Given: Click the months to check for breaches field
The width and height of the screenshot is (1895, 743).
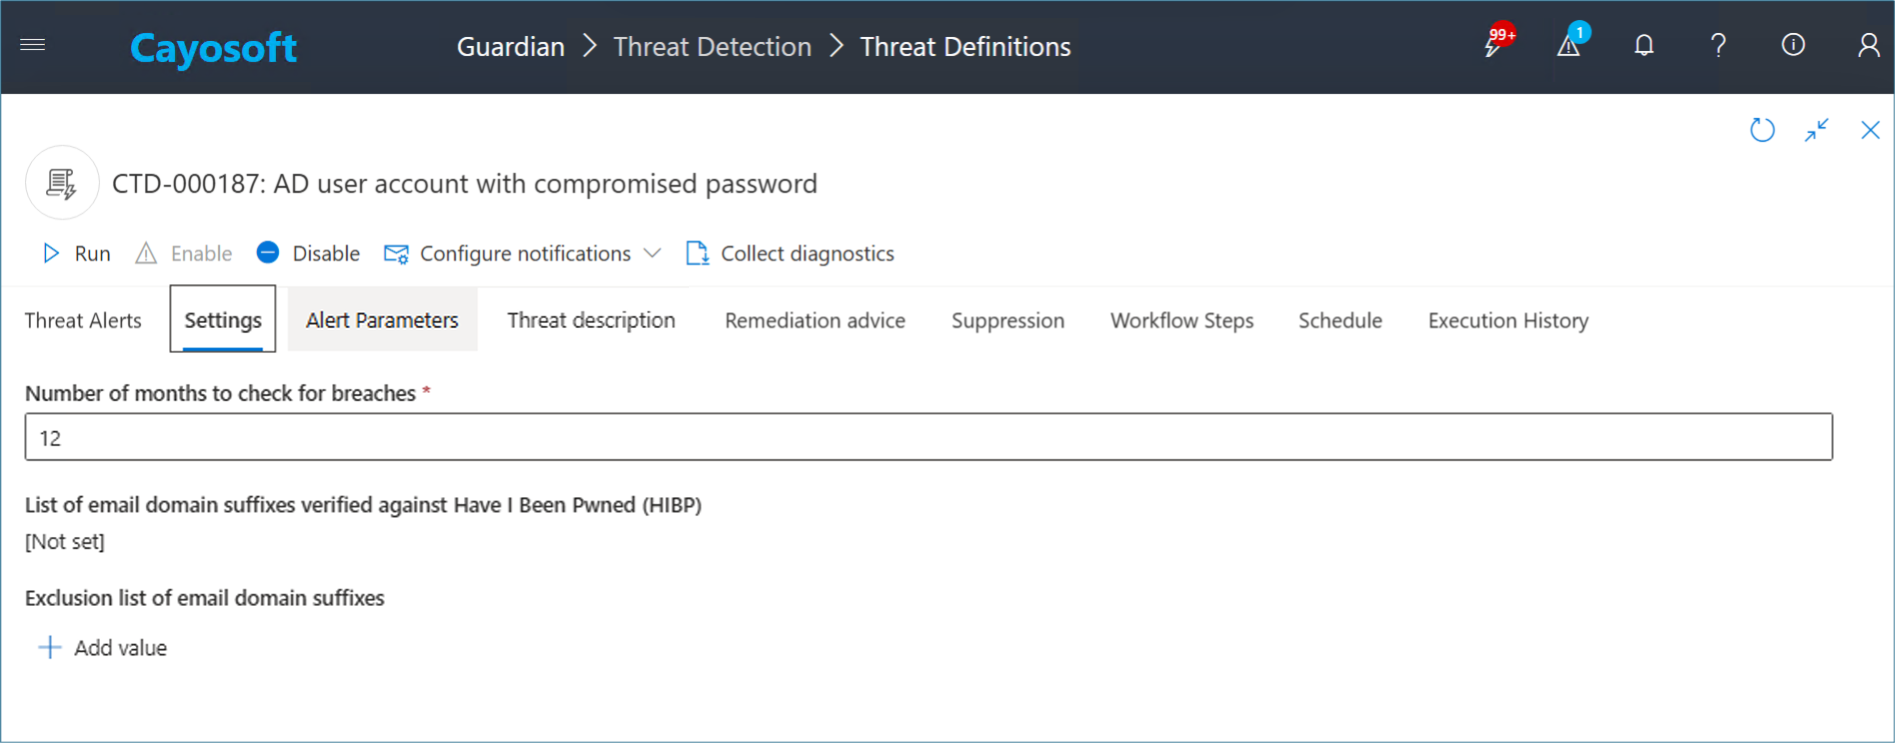Looking at the screenshot, I should (928, 438).
